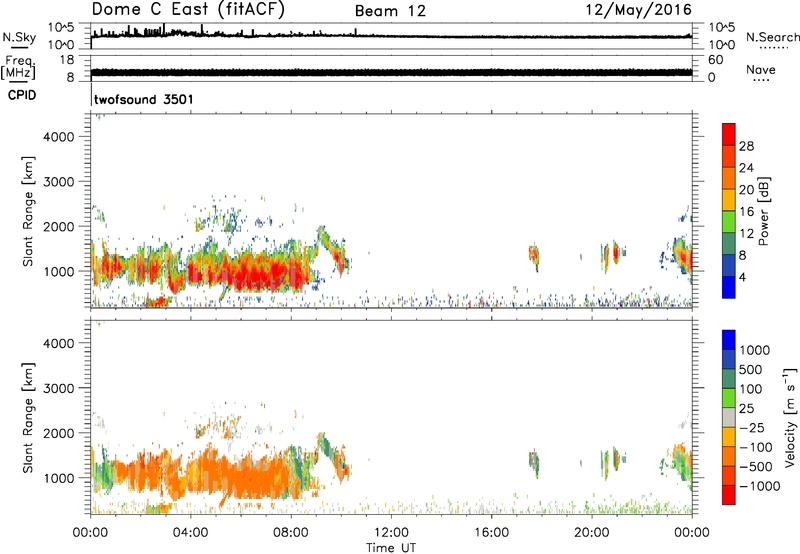
Task: Click the "Slant Range [km]" label of velocity panel
Action: [28, 418]
